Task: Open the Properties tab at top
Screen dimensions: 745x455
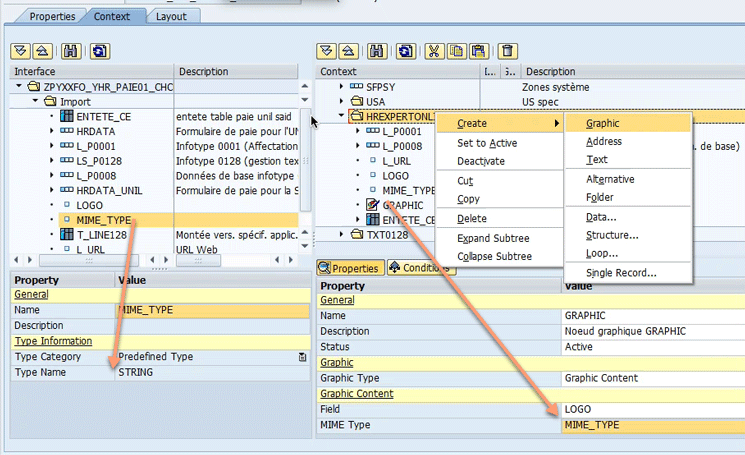Action: click(x=52, y=16)
